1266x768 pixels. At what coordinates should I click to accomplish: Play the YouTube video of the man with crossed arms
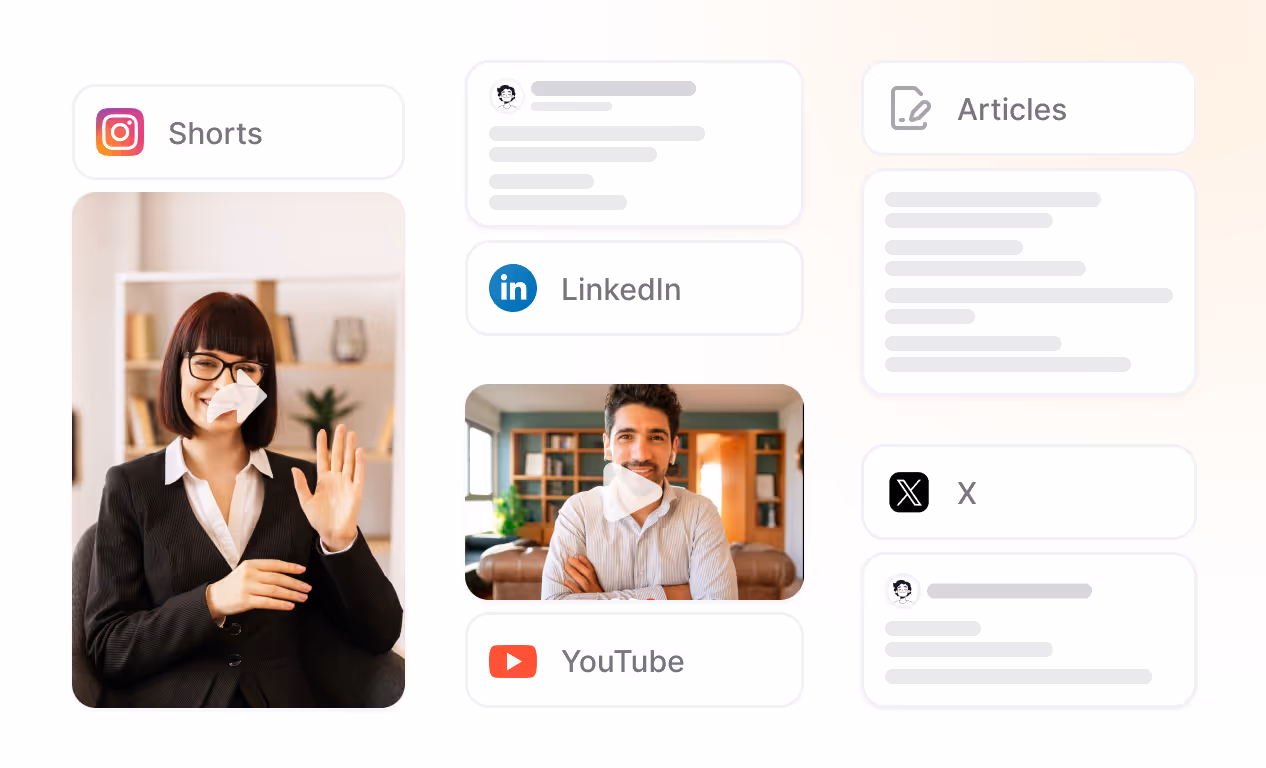pyautogui.click(x=634, y=492)
